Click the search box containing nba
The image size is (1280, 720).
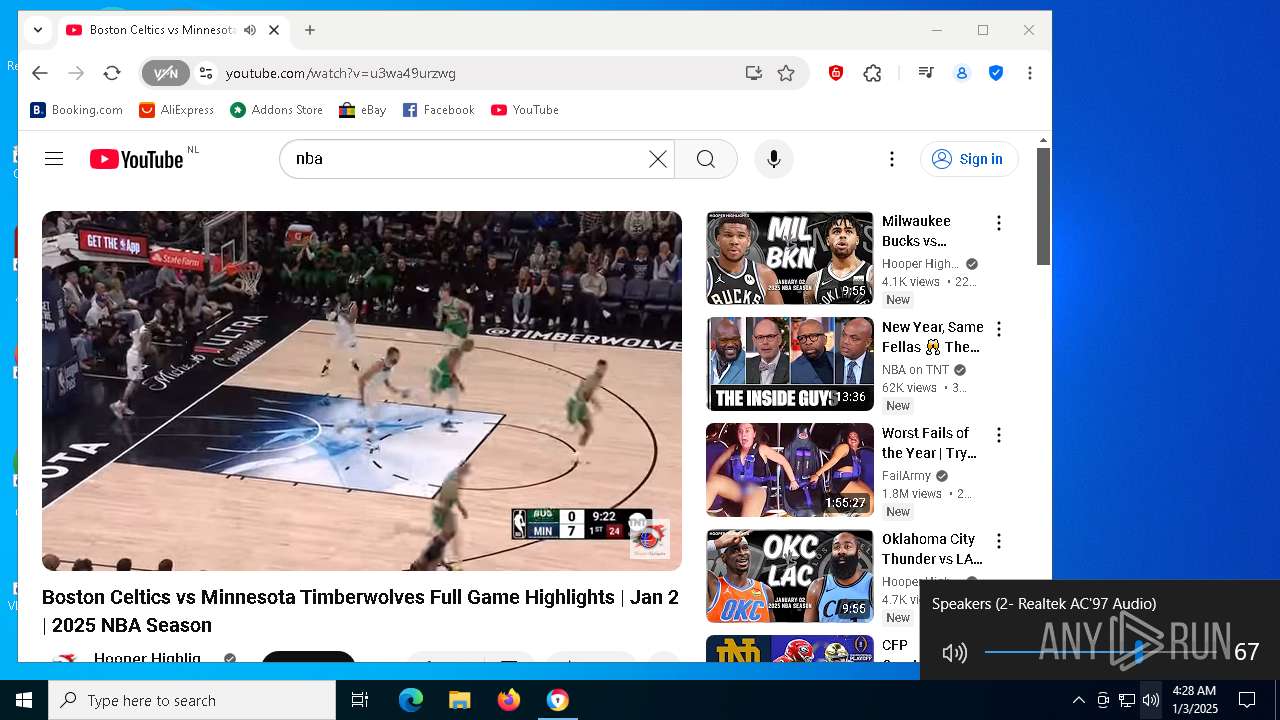tap(465, 159)
